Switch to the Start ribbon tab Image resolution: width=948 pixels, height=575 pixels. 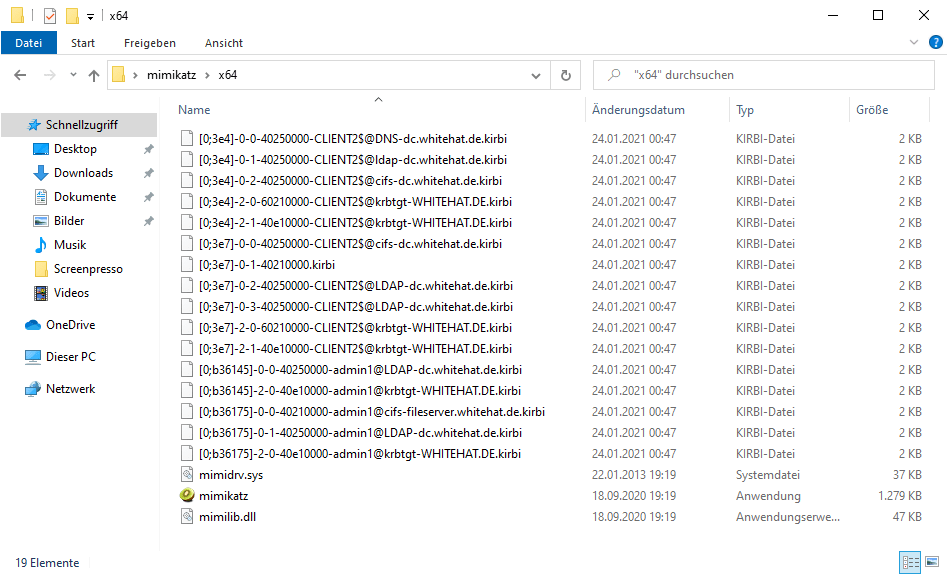point(83,43)
